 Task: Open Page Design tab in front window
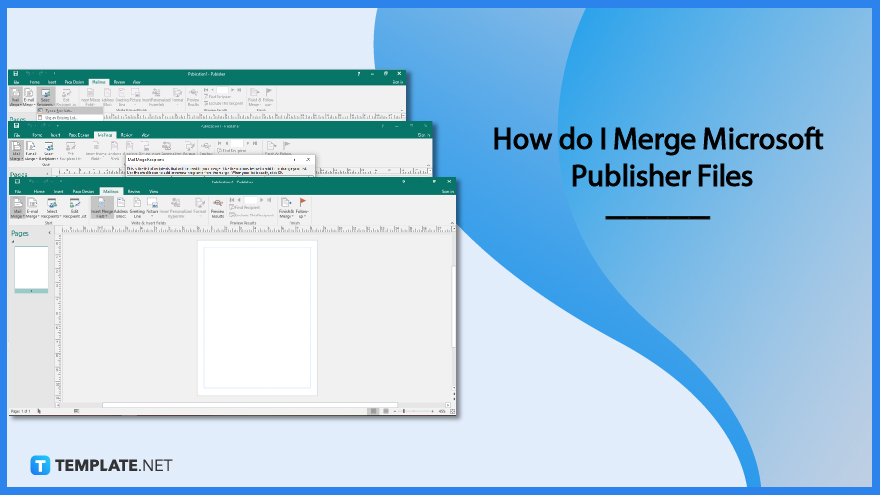[x=83, y=191]
